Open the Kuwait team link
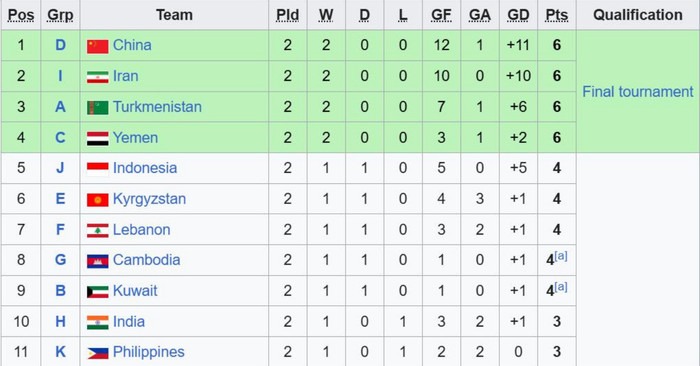Image resolution: width=700 pixels, height=366 pixels. coord(135,291)
